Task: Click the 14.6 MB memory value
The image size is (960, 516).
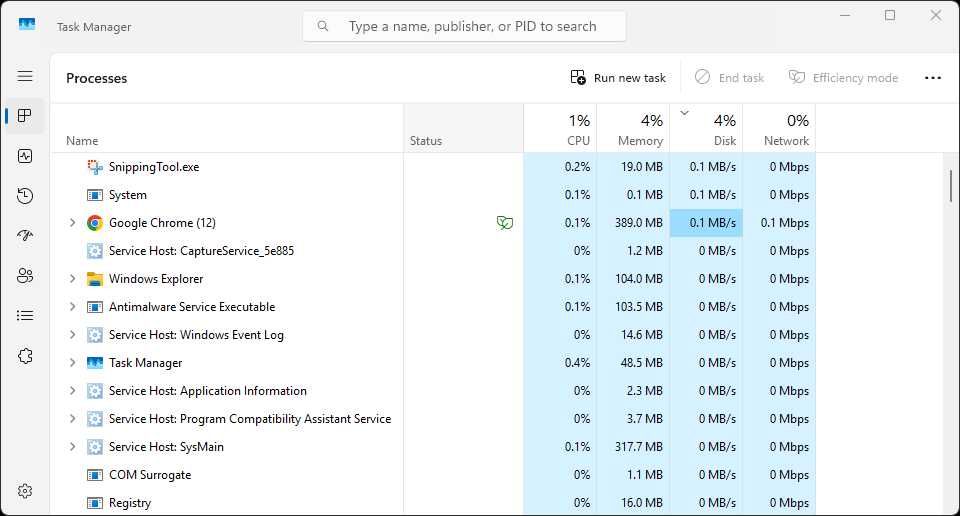Action: [642, 335]
